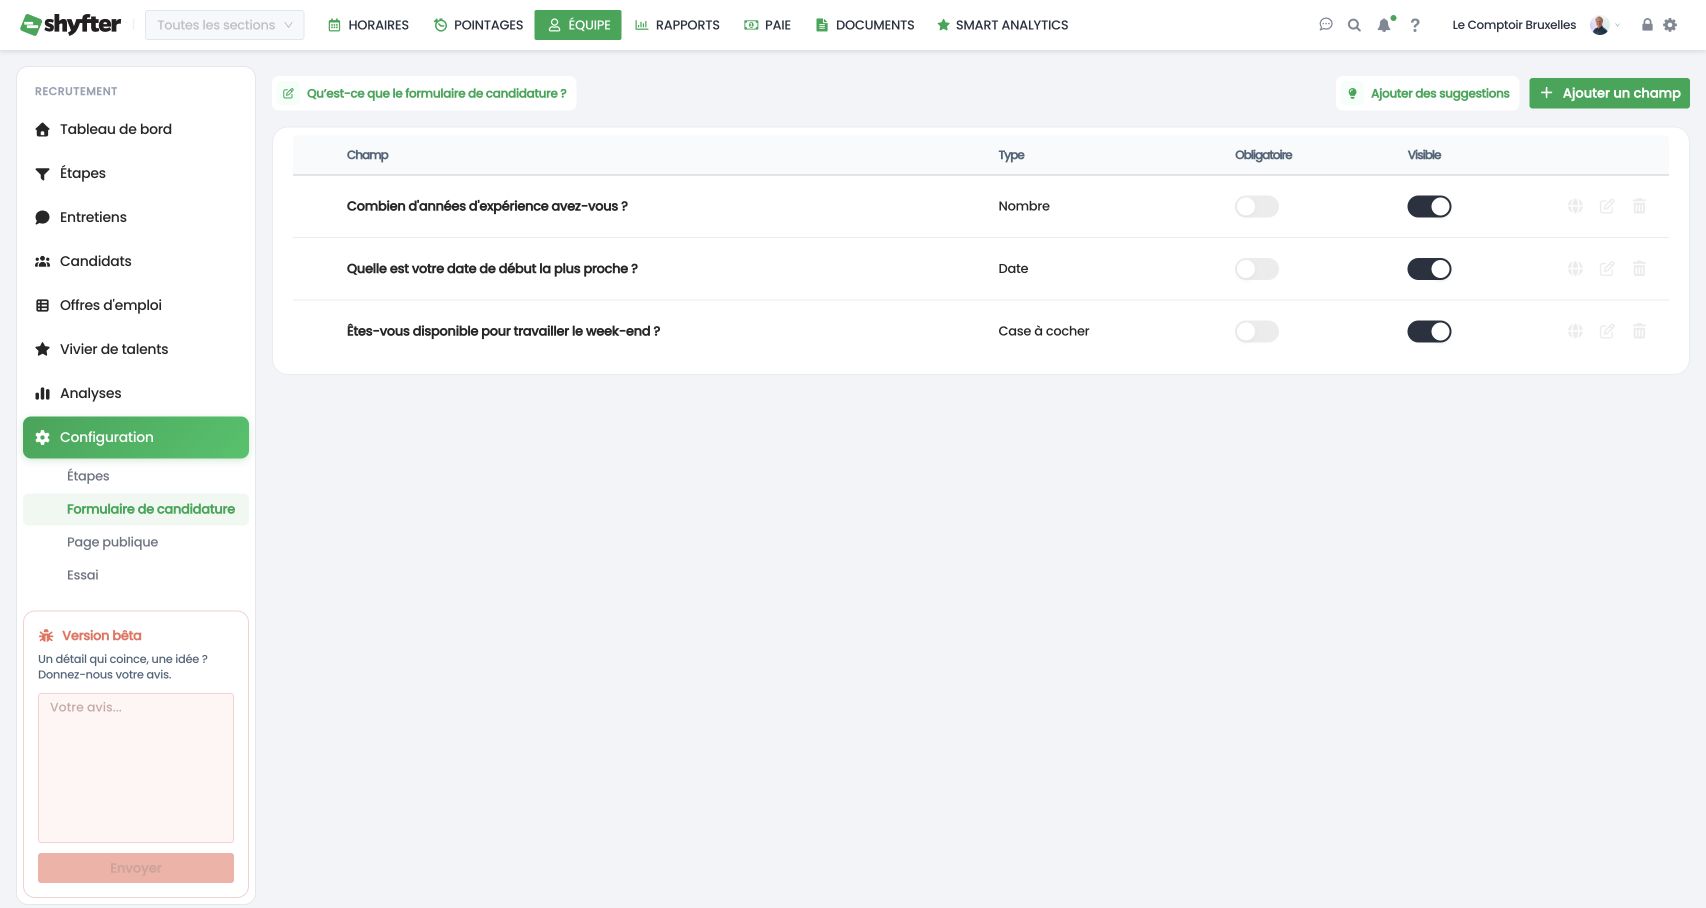
Task: Delete the week-end availability field
Action: (x=1639, y=331)
